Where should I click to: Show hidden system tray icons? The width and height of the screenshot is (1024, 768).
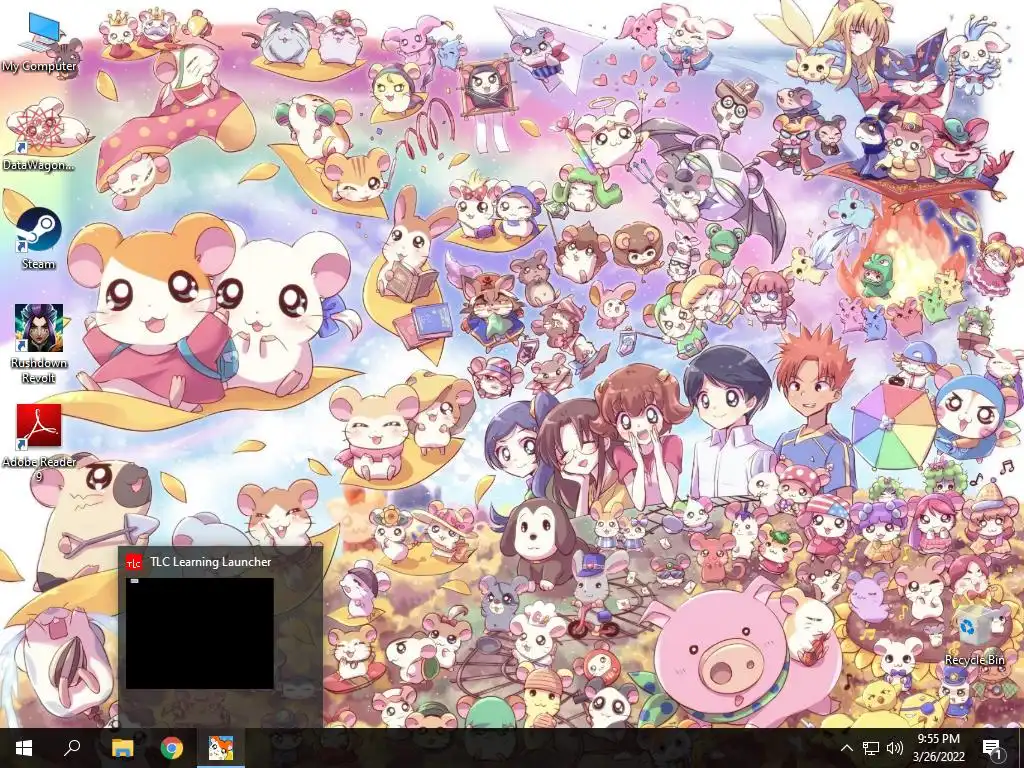click(846, 748)
